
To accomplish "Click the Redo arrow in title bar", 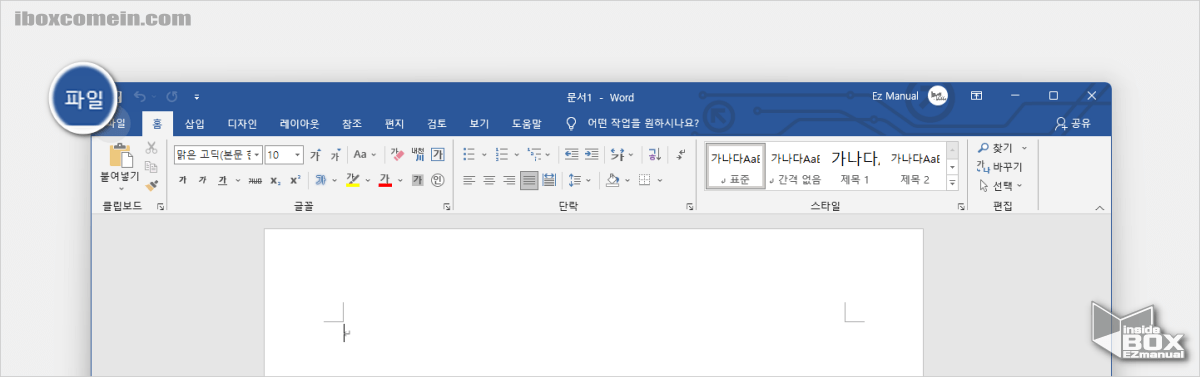I will (x=171, y=96).
